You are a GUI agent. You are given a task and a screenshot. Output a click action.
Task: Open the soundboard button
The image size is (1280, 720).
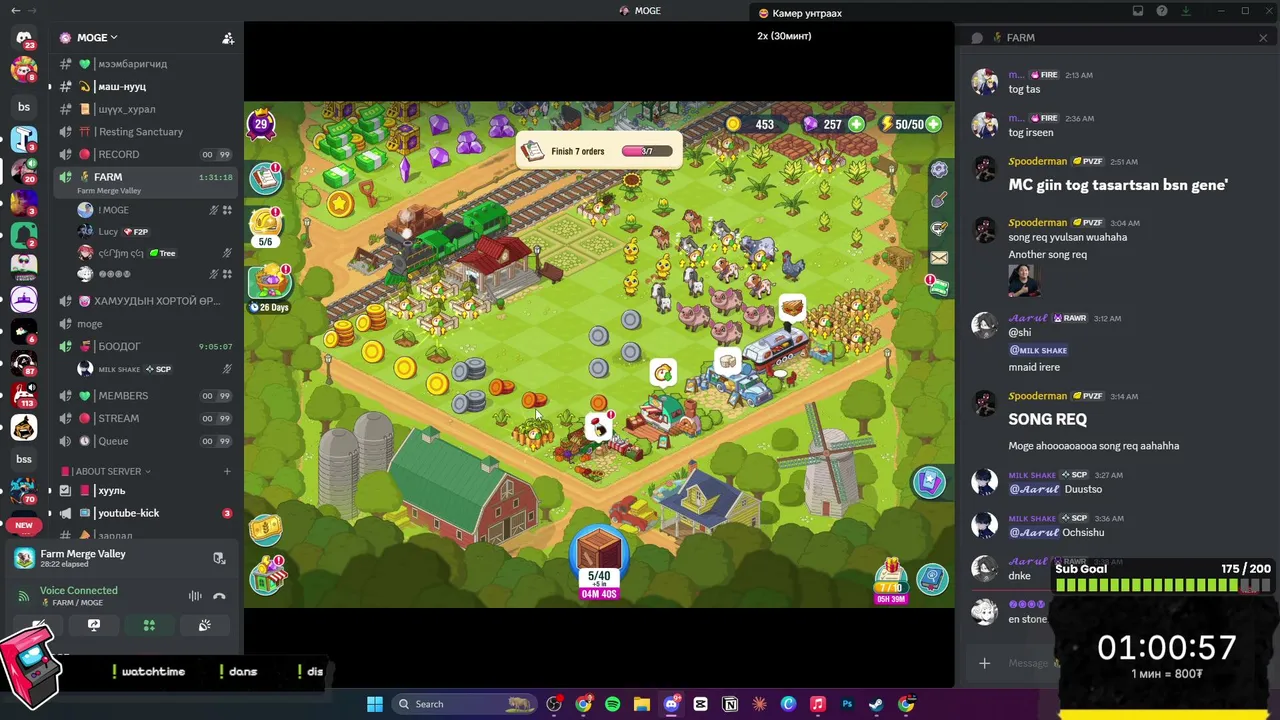point(204,625)
